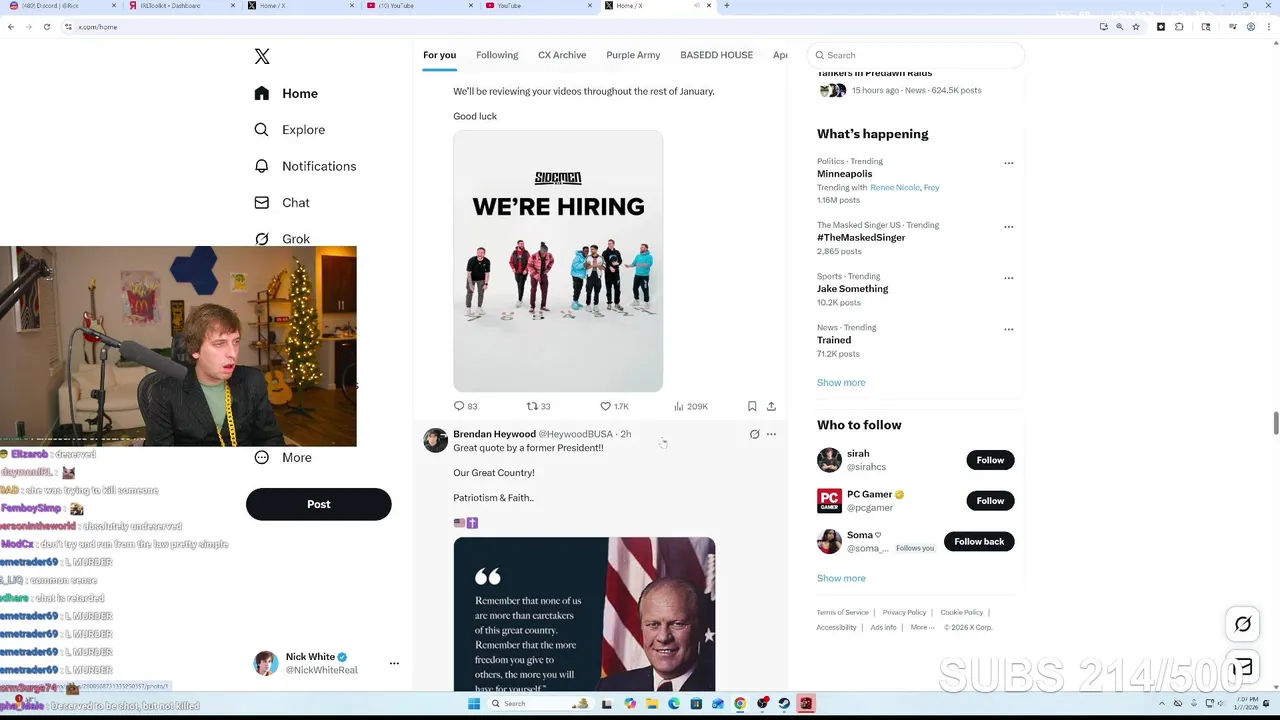This screenshot has height=720, width=1280.
Task: Open more options on Brendan Heywood post
Action: (x=771, y=434)
